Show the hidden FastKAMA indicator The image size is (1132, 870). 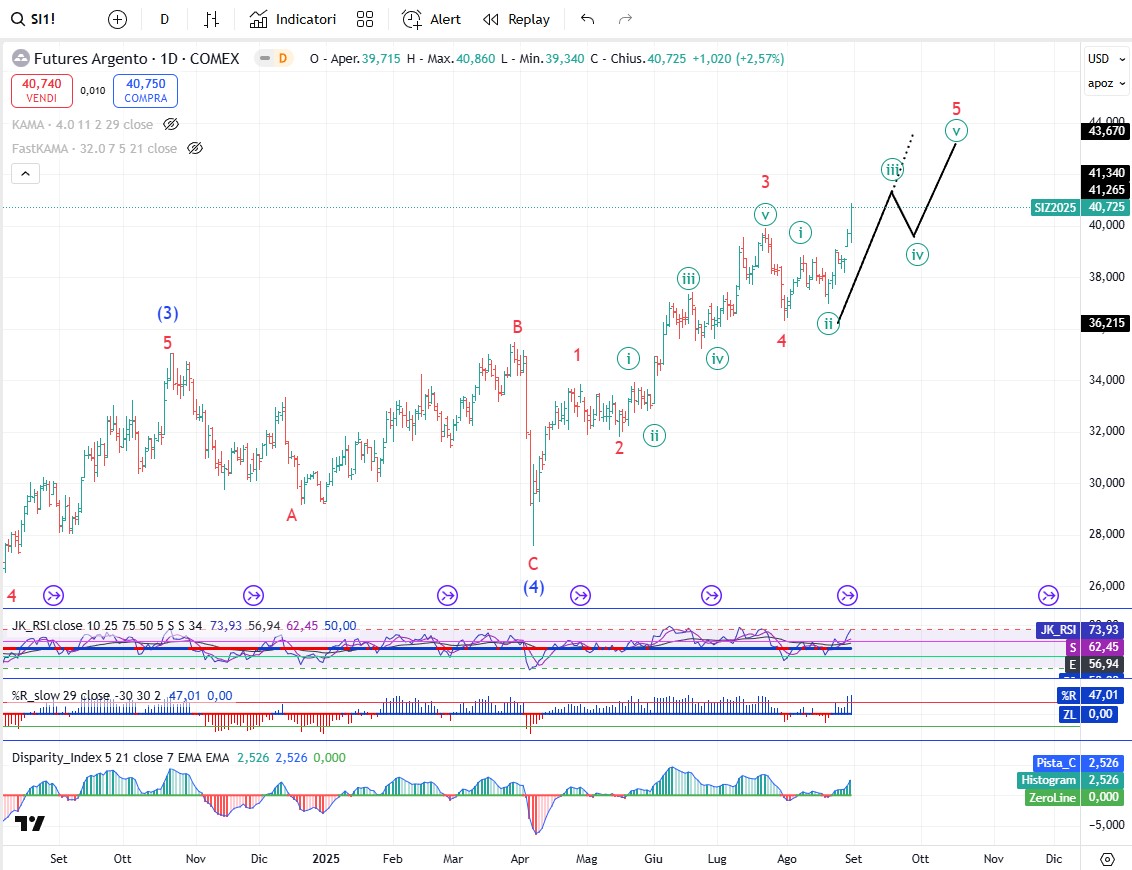click(x=195, y=148)
